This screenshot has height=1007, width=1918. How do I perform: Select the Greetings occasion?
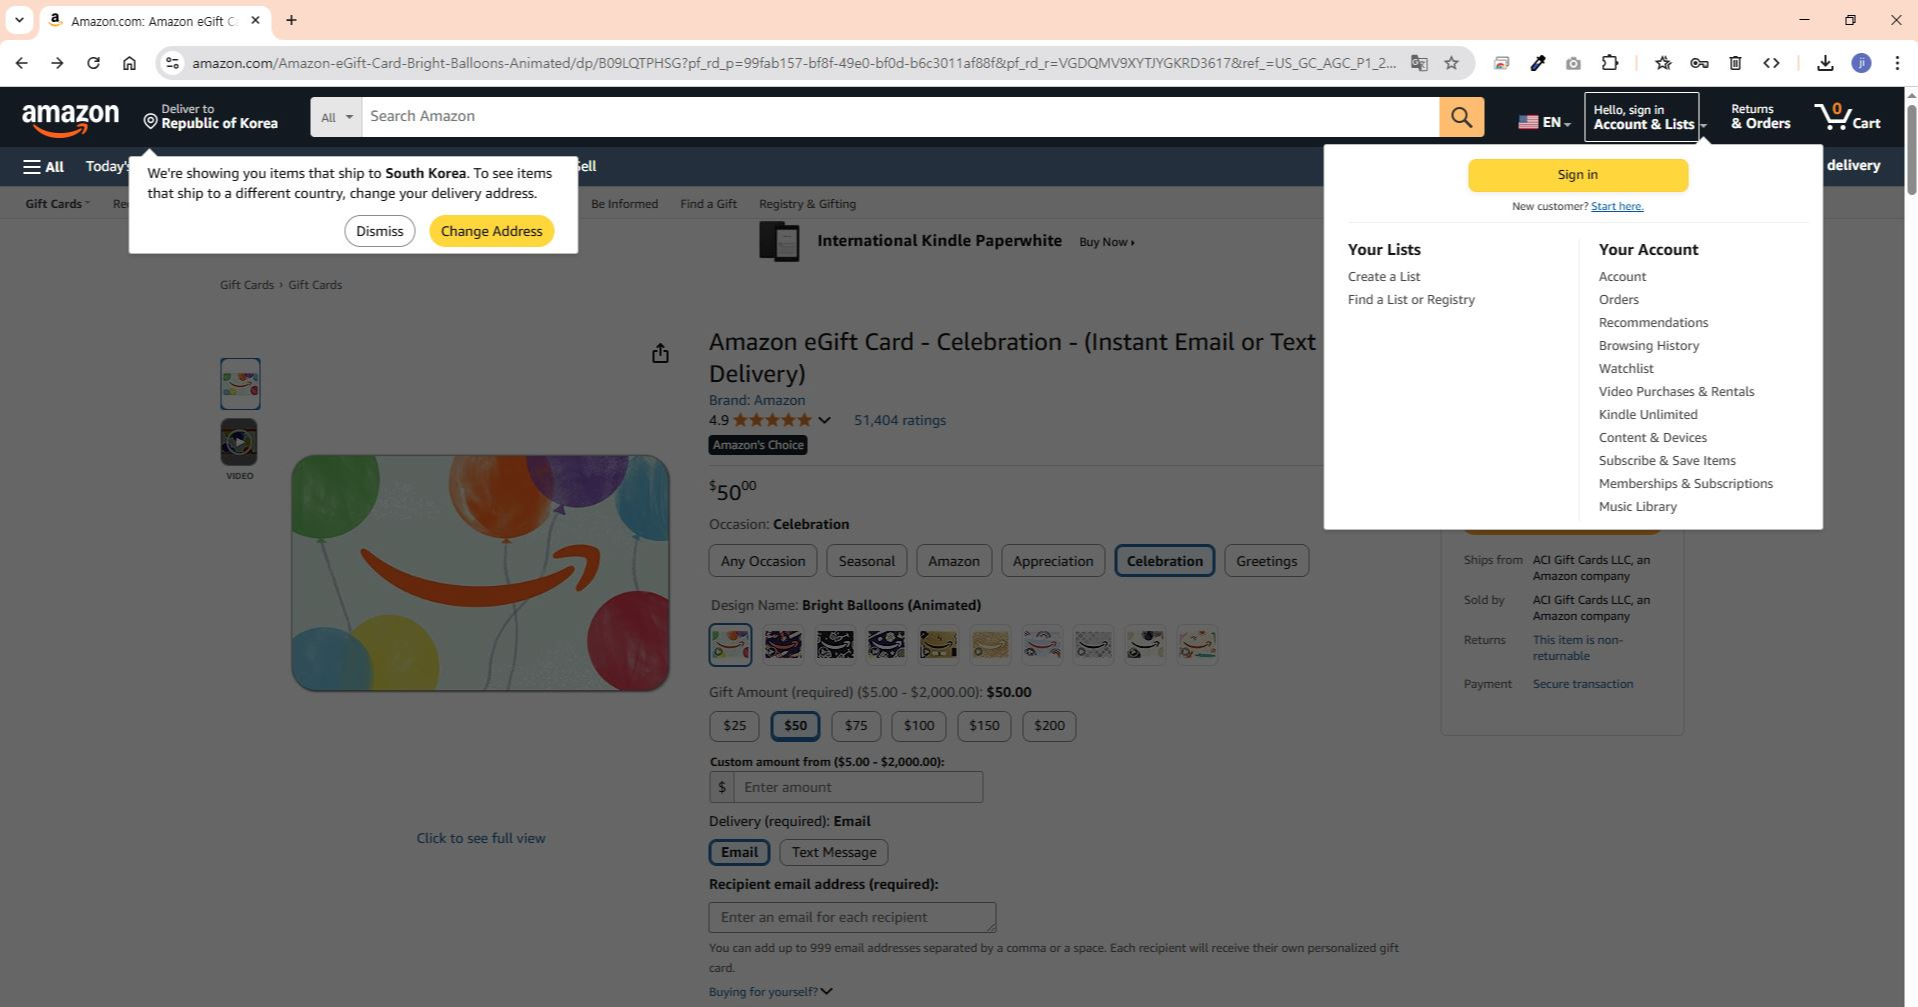[1266, 561]
